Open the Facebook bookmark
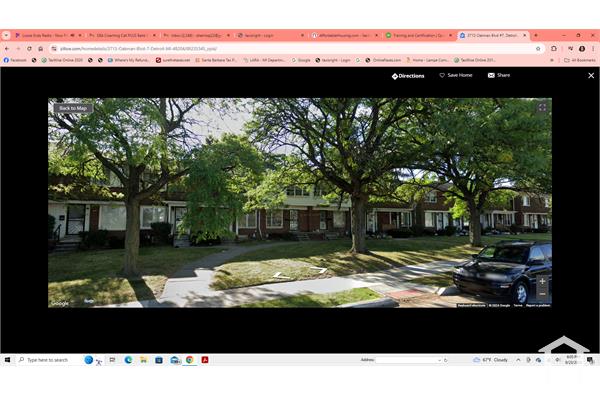 click(15, 60)
